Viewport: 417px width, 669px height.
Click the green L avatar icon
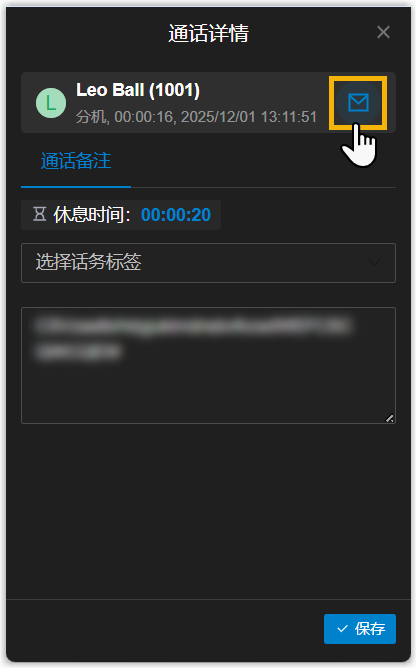51,103
